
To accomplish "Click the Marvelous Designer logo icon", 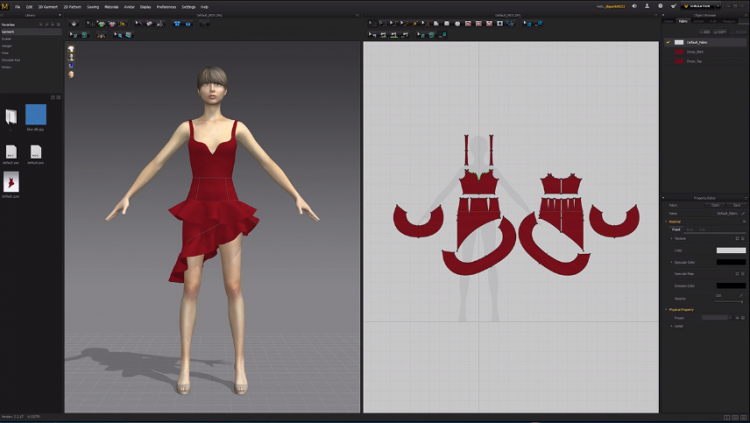I will (x=6, y=6).
